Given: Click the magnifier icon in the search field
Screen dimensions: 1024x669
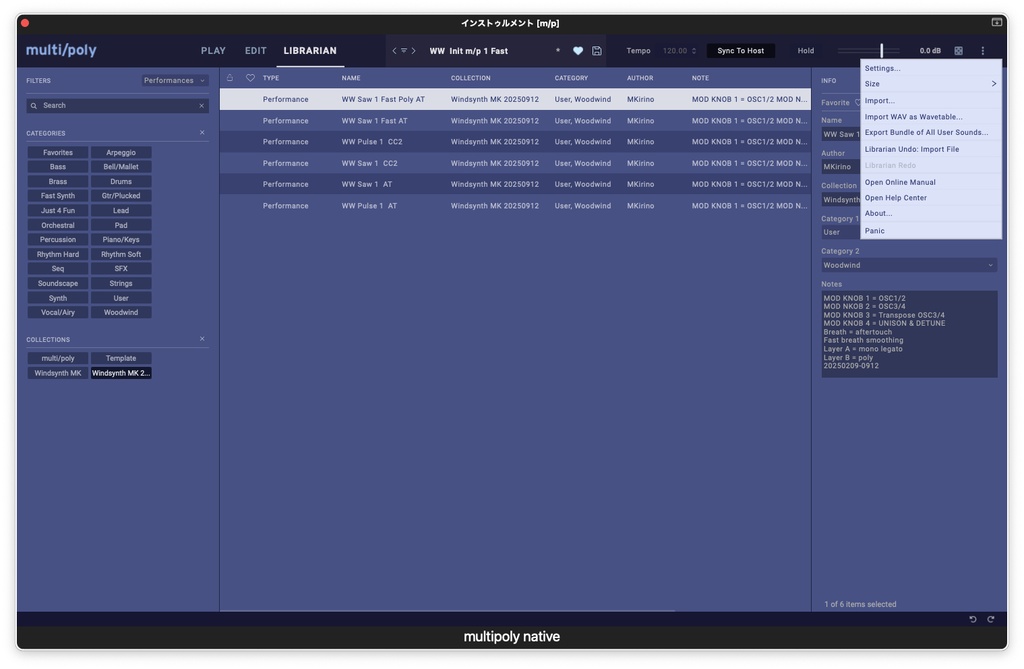Looking at the screenshot, I should [34, 104].
